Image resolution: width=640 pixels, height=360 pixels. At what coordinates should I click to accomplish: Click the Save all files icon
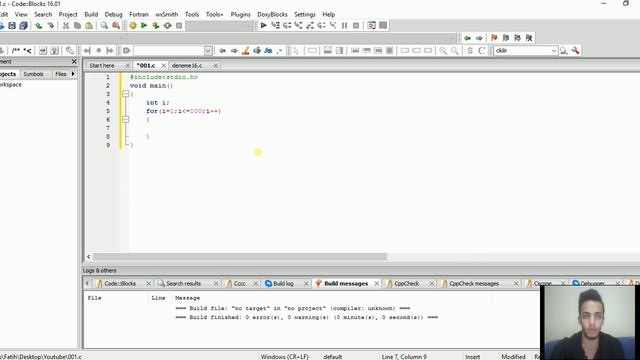[23, 26]
